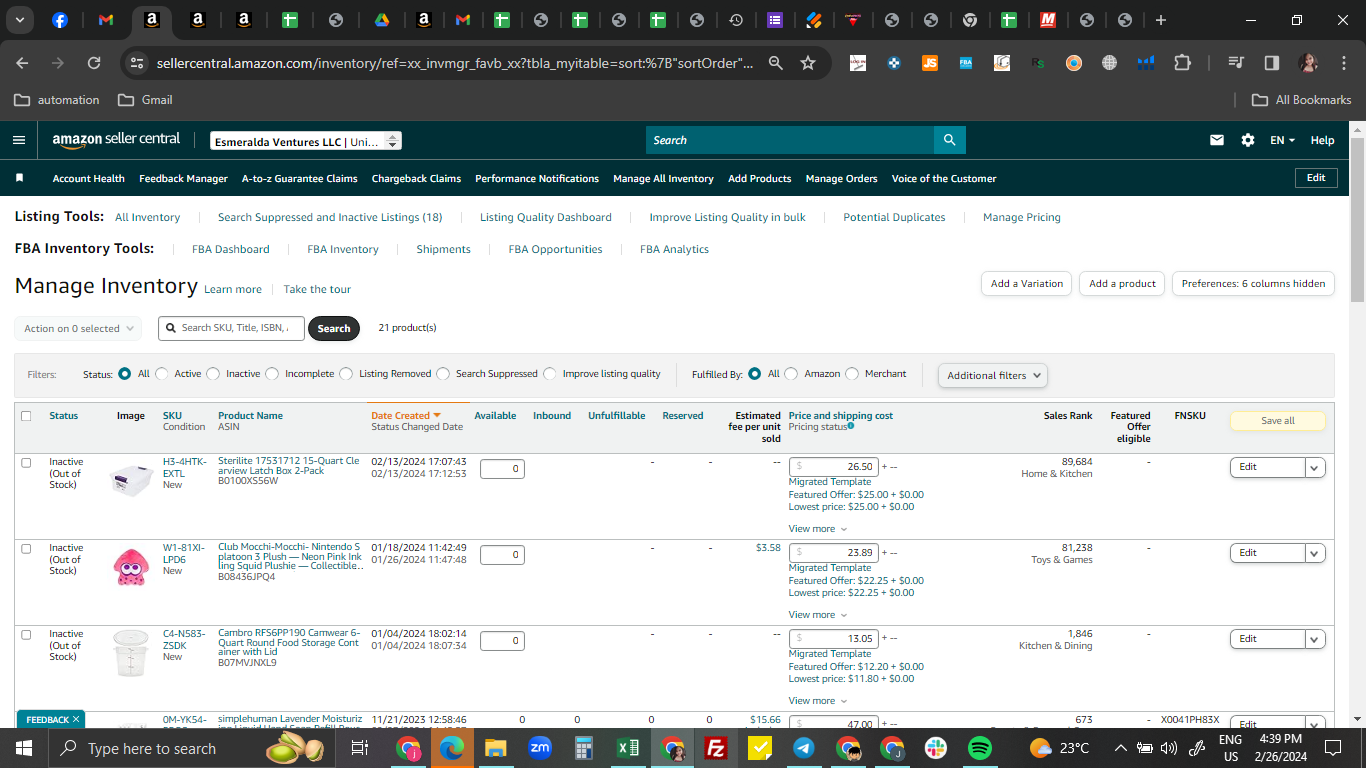Open Task View on the taskbar
Viewport: 1366px width, 768px height.
pos(360,748)
